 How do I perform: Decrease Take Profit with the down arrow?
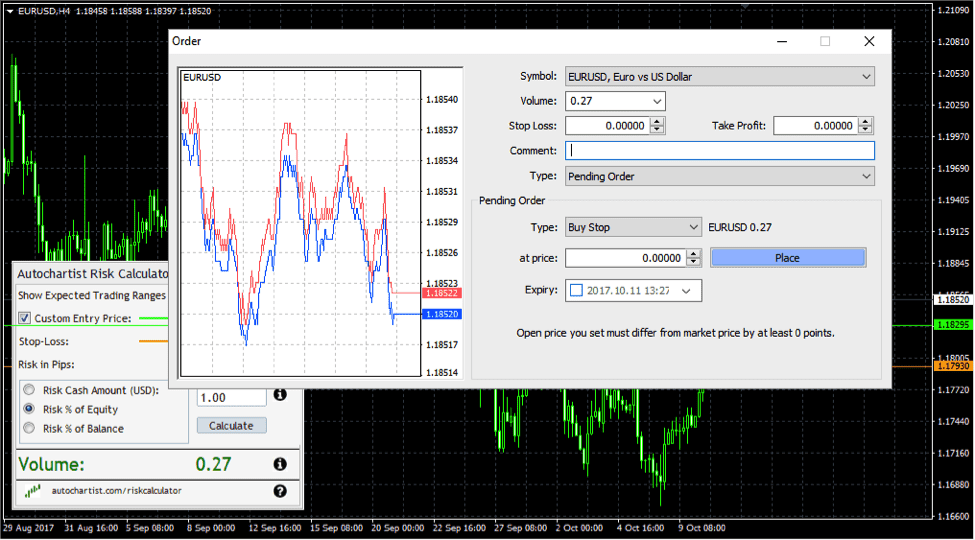click(865, 130)
